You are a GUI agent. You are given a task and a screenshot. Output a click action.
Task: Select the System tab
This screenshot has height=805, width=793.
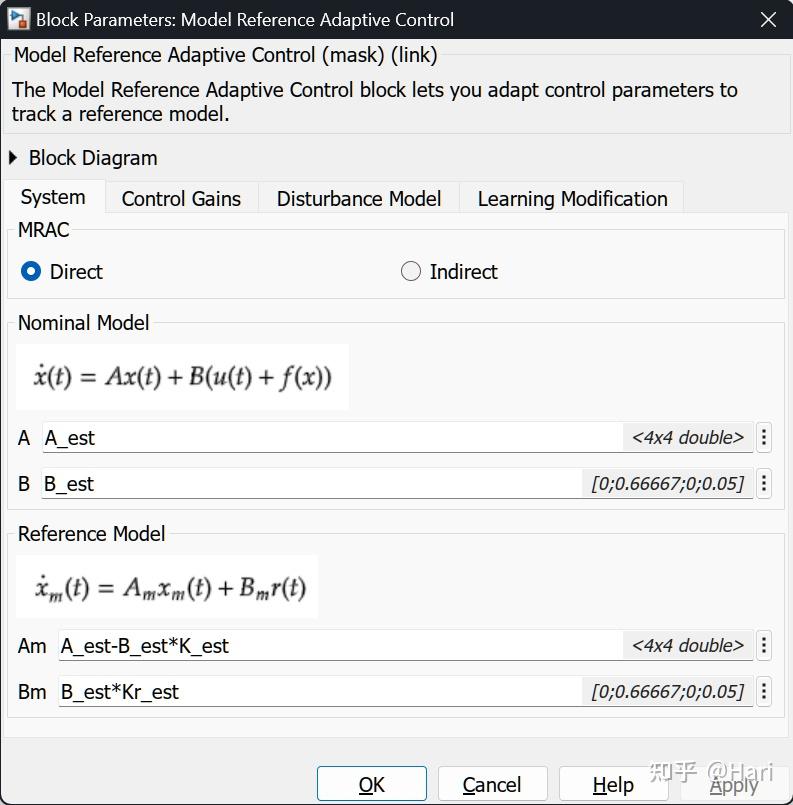tap(53, 197)
